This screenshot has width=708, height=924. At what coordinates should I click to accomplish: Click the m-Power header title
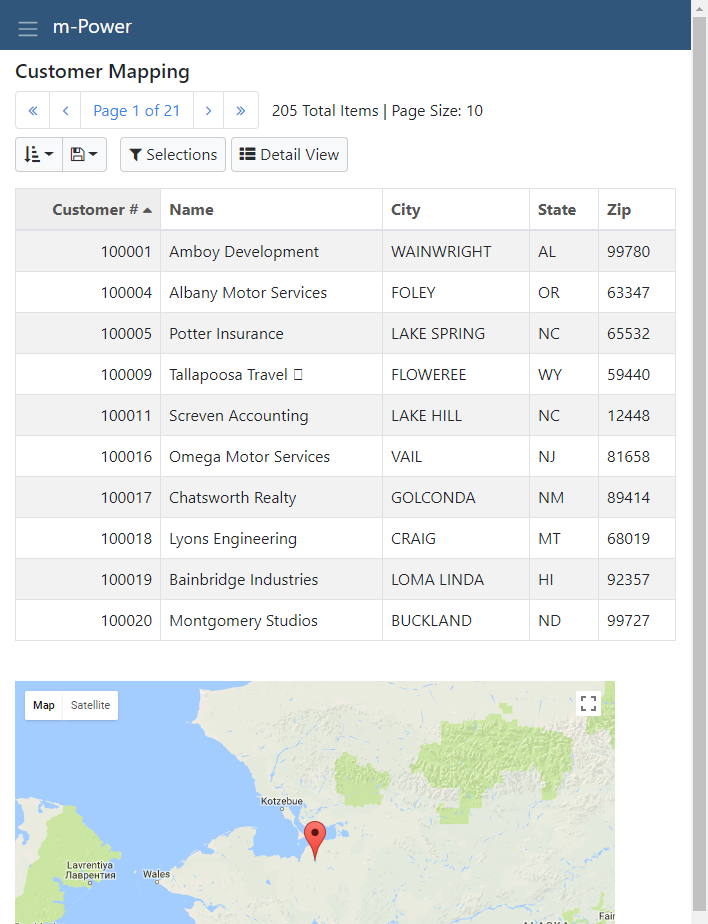click(x=92, y=27)
